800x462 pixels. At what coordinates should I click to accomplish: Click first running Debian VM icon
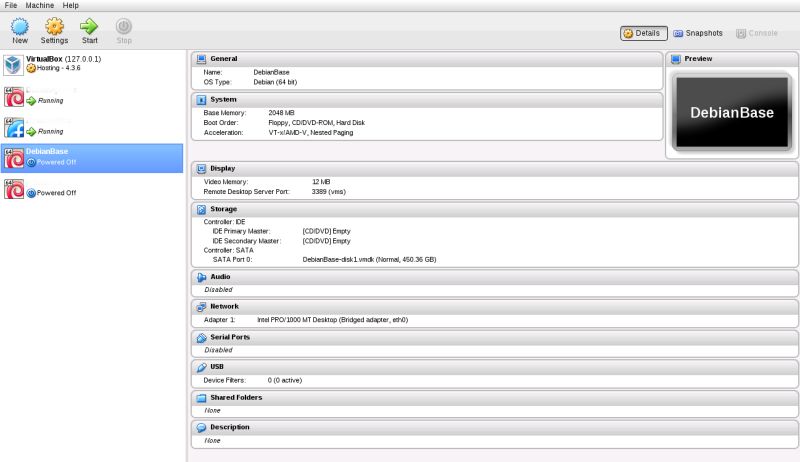pos(14,97)
